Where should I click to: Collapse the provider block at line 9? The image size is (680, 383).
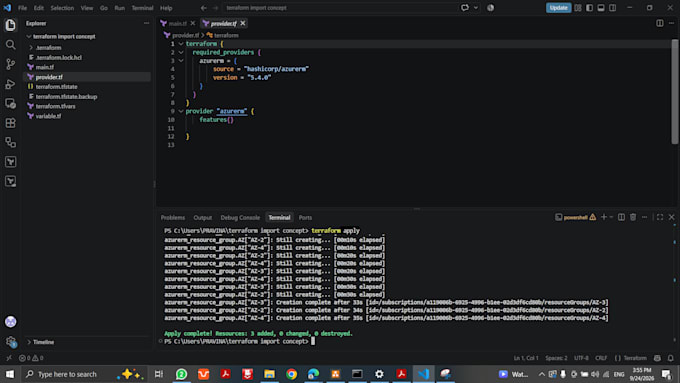(x=181, y=111)
